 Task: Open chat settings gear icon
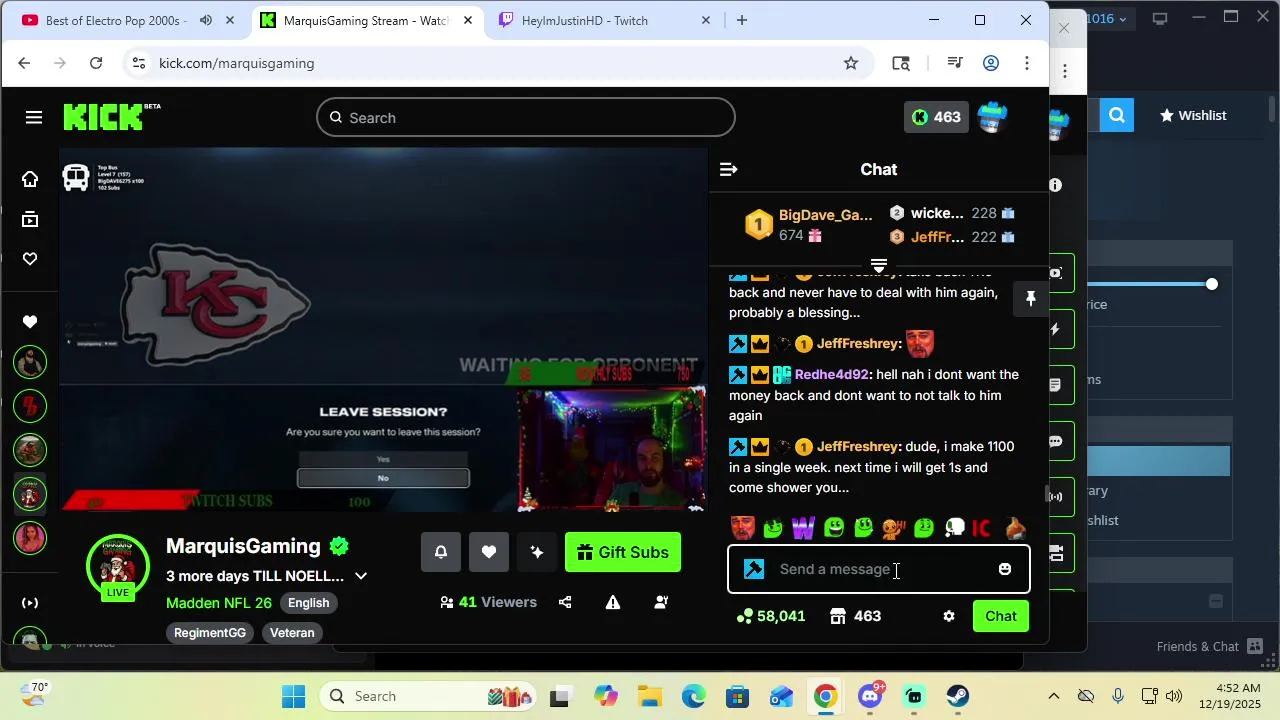point(949,616)
